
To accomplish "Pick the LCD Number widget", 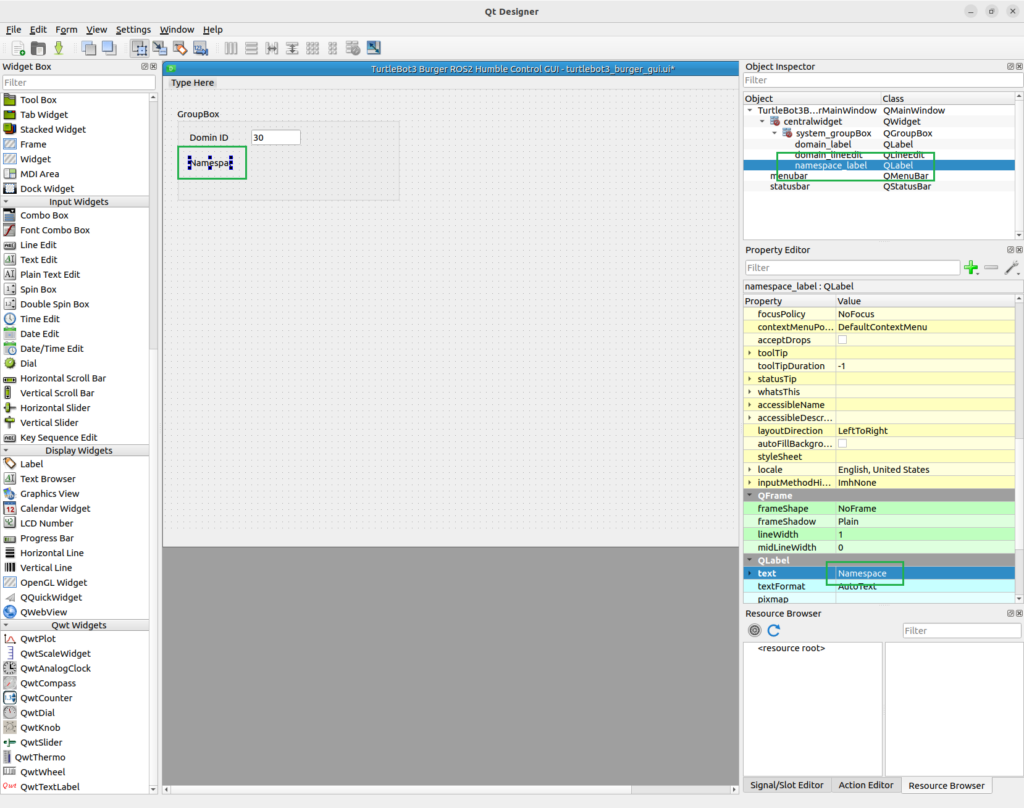I will pyautogui.click(x=46, y=523).
